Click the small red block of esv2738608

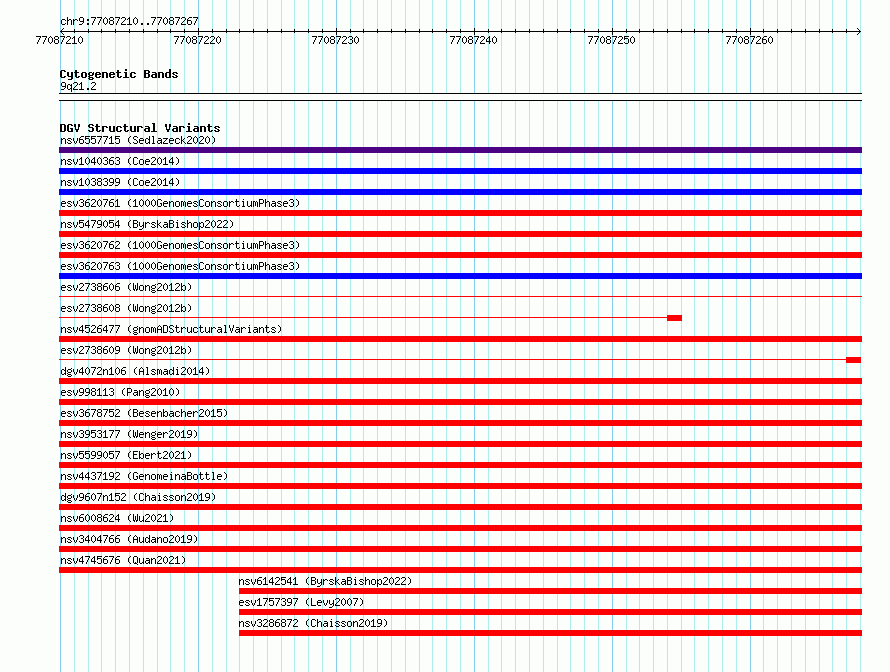[674, 318]
